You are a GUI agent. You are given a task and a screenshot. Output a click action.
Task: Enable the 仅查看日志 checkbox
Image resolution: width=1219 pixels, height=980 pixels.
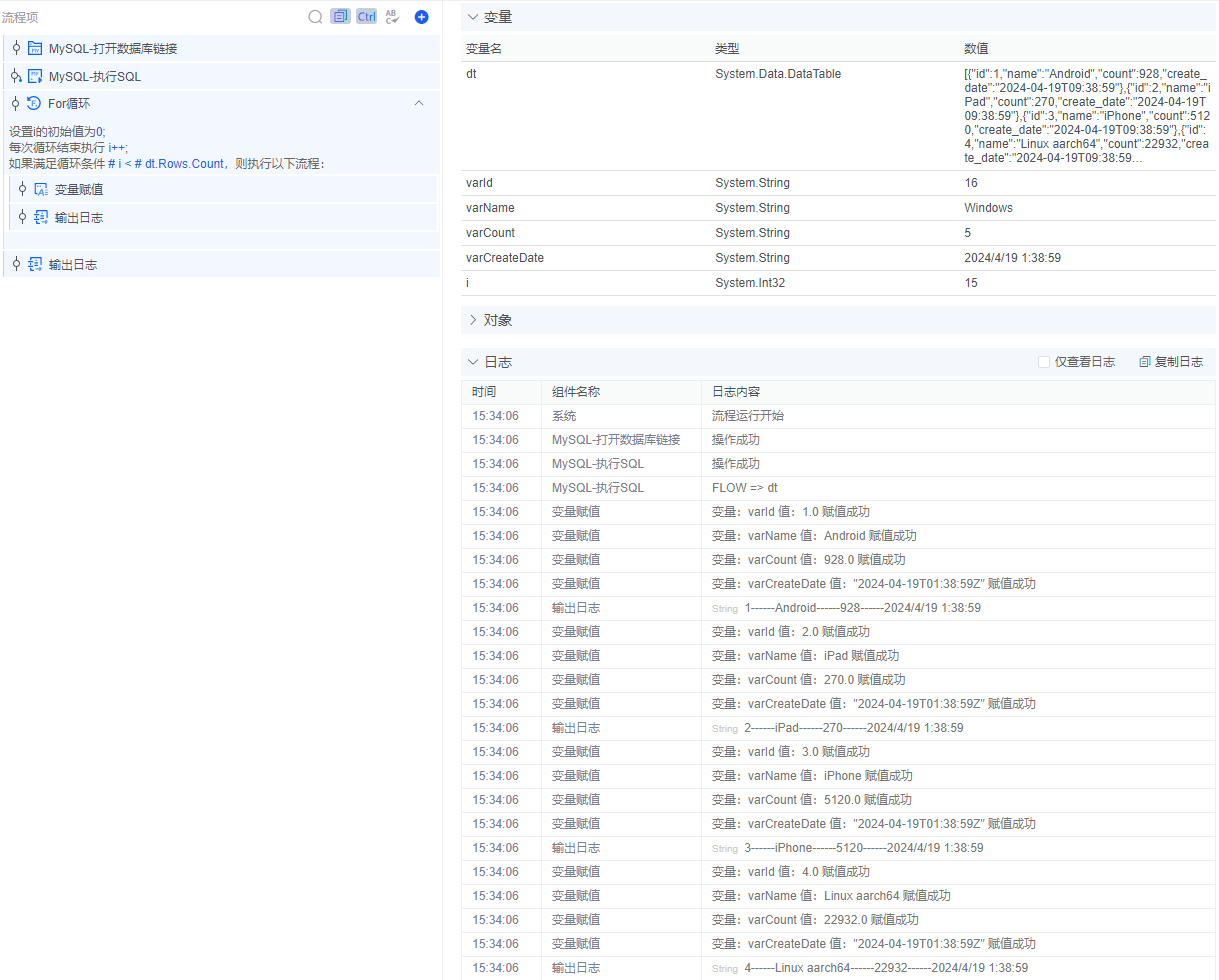pos(1044,362)
